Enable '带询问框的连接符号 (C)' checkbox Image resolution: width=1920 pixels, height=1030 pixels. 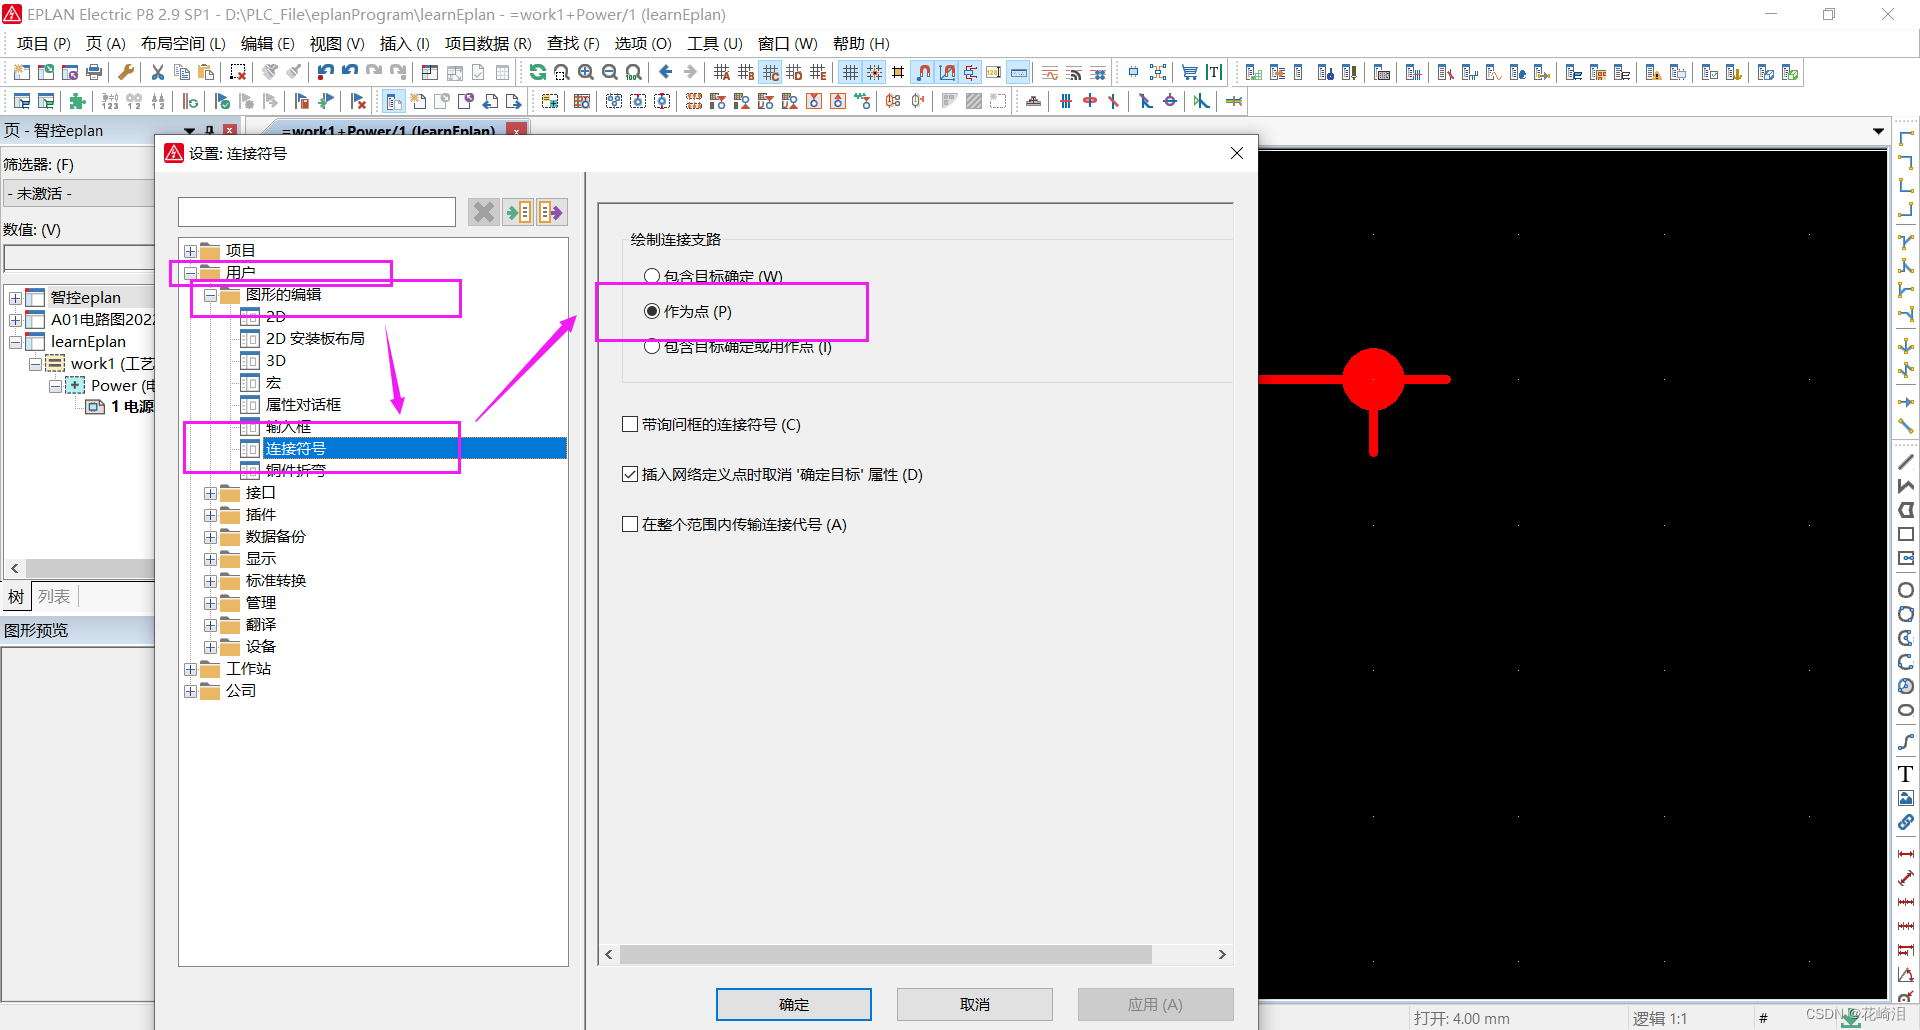[630, 424]
